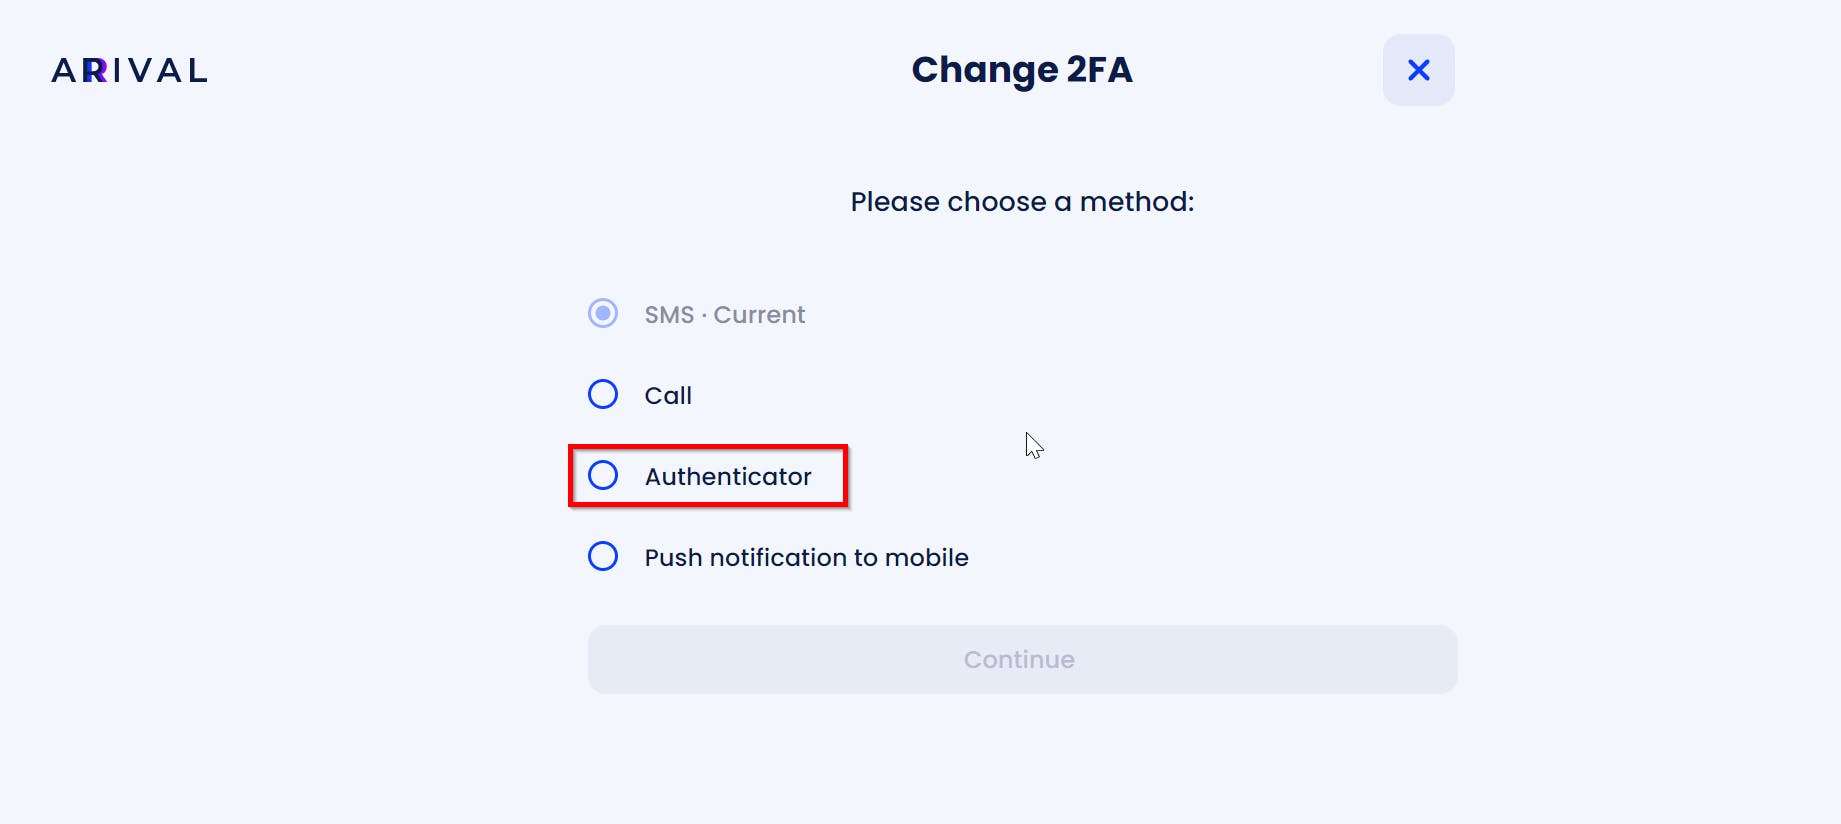Click the Arival logo
Screen dimensions: 1841x824
[x=129, y=70]
